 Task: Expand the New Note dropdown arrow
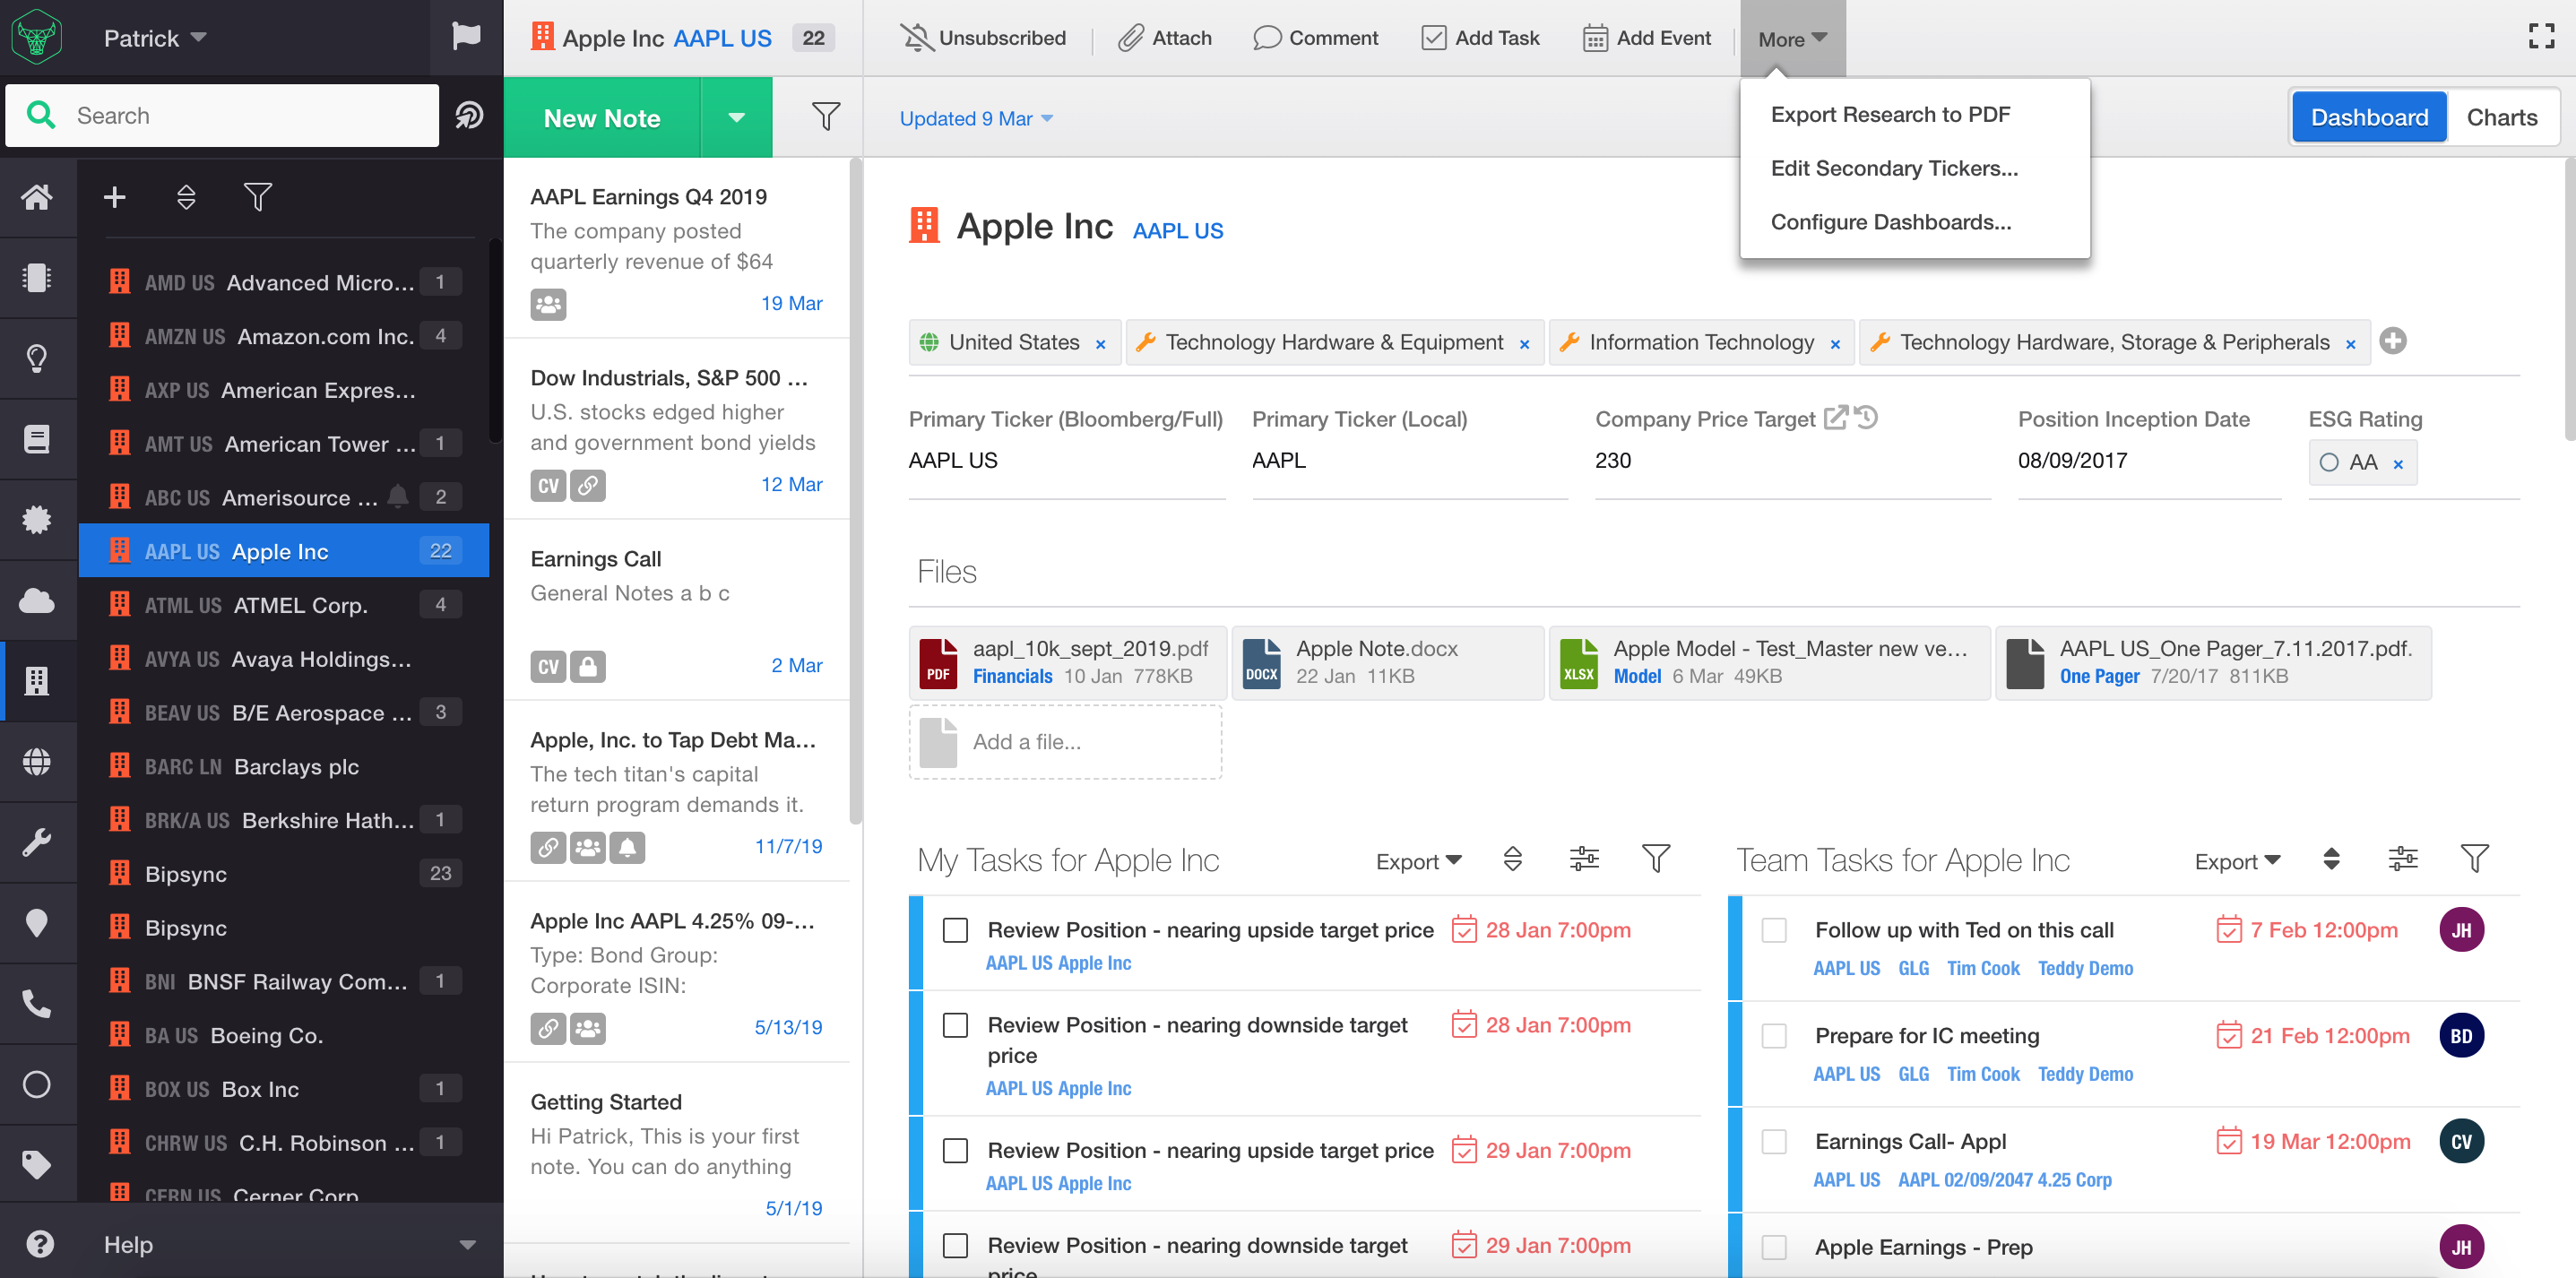tap(736, 118)
